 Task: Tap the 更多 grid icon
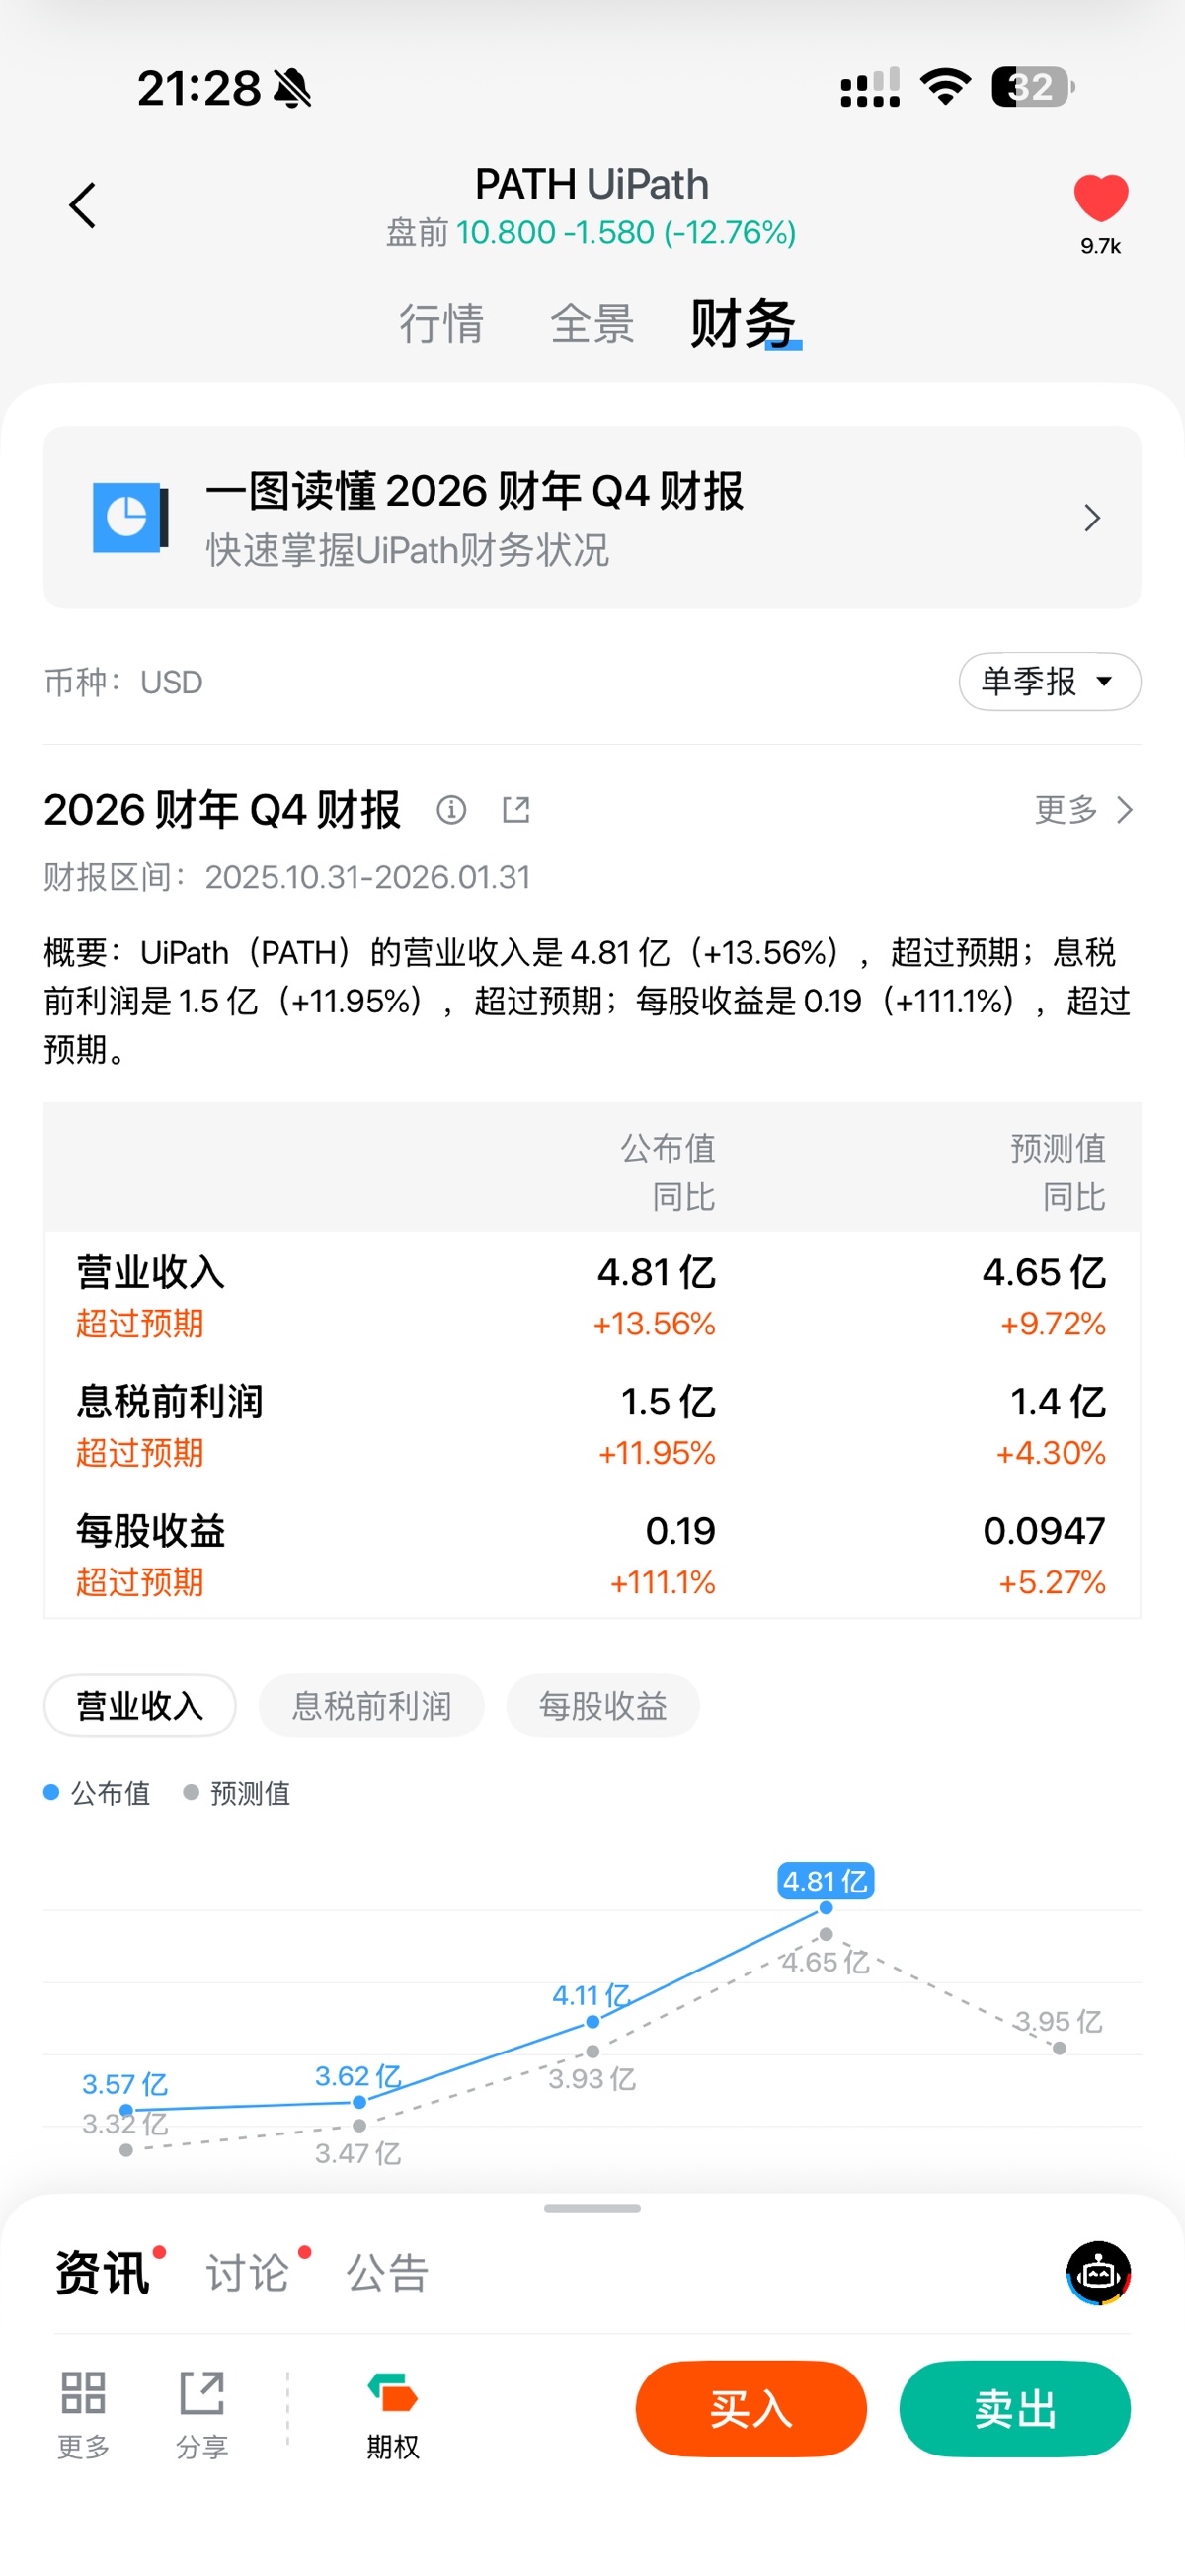(83, 2393)
